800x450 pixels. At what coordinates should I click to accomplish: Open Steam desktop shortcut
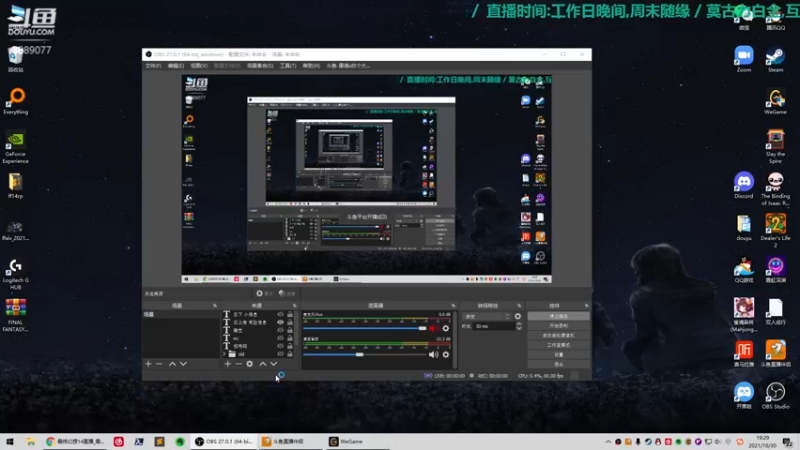(x=776, y=59)
